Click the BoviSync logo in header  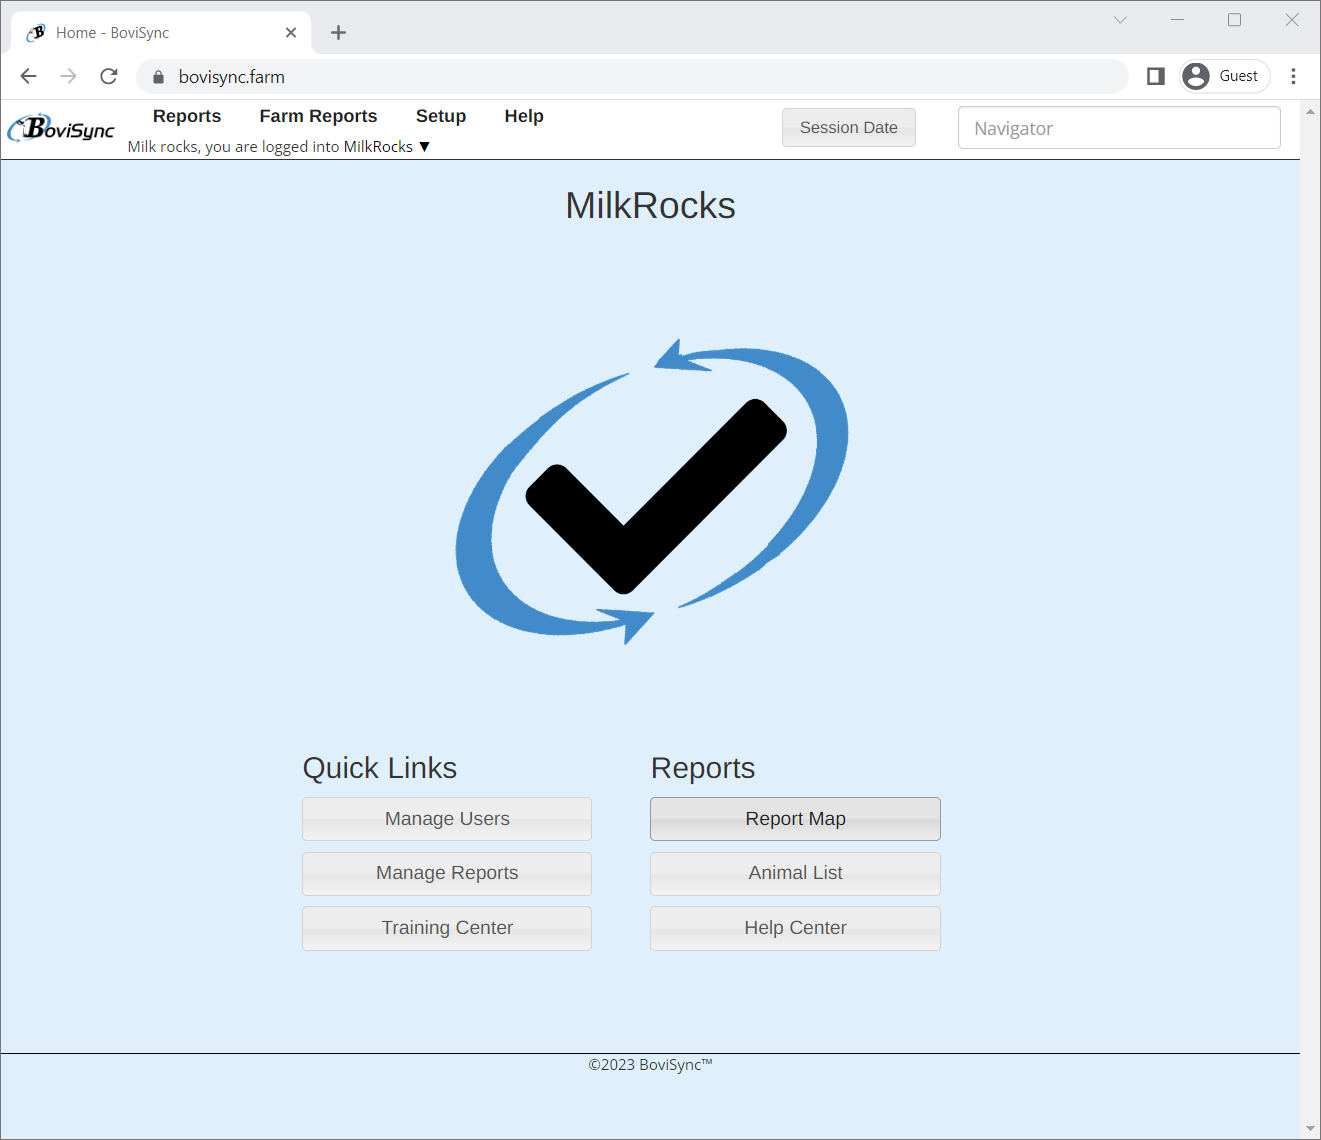(61, 128)
